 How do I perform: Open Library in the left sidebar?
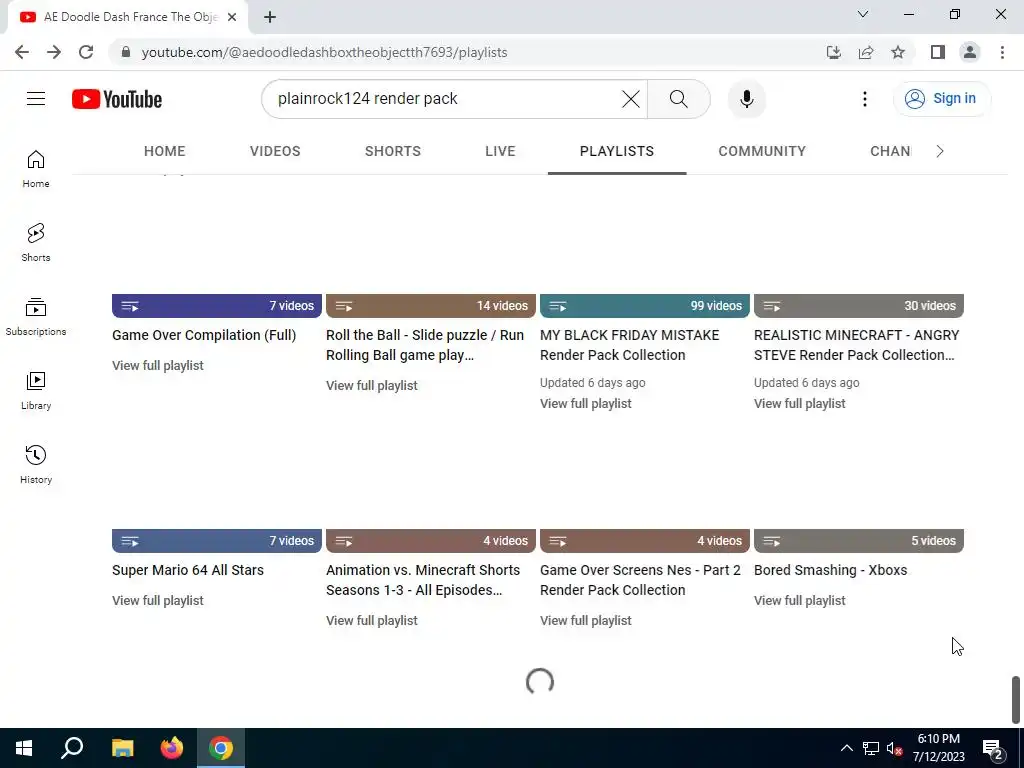36,391
